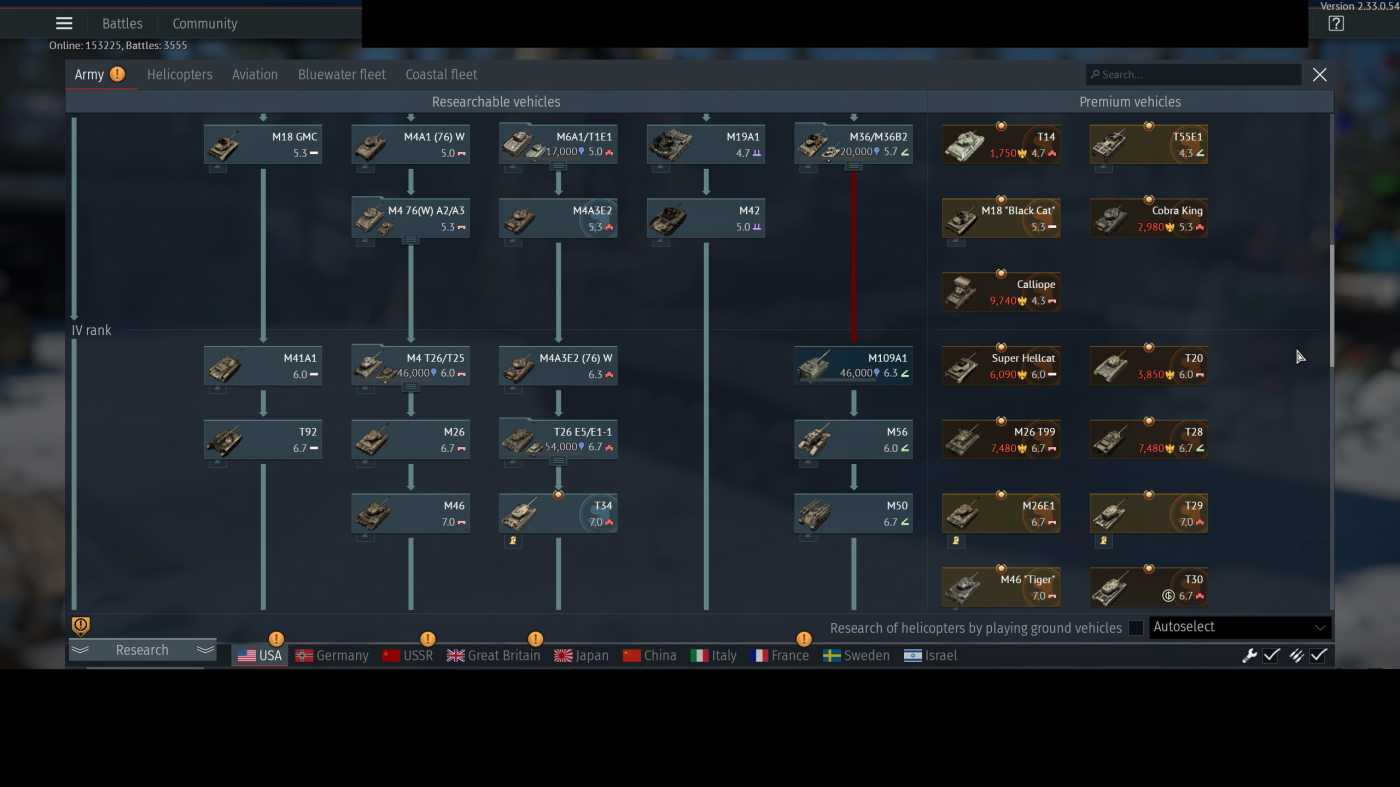Select the M18 GMC tank icon
Image resolution: width=1400 pixels, height=787 pixels.
(223, 146)
